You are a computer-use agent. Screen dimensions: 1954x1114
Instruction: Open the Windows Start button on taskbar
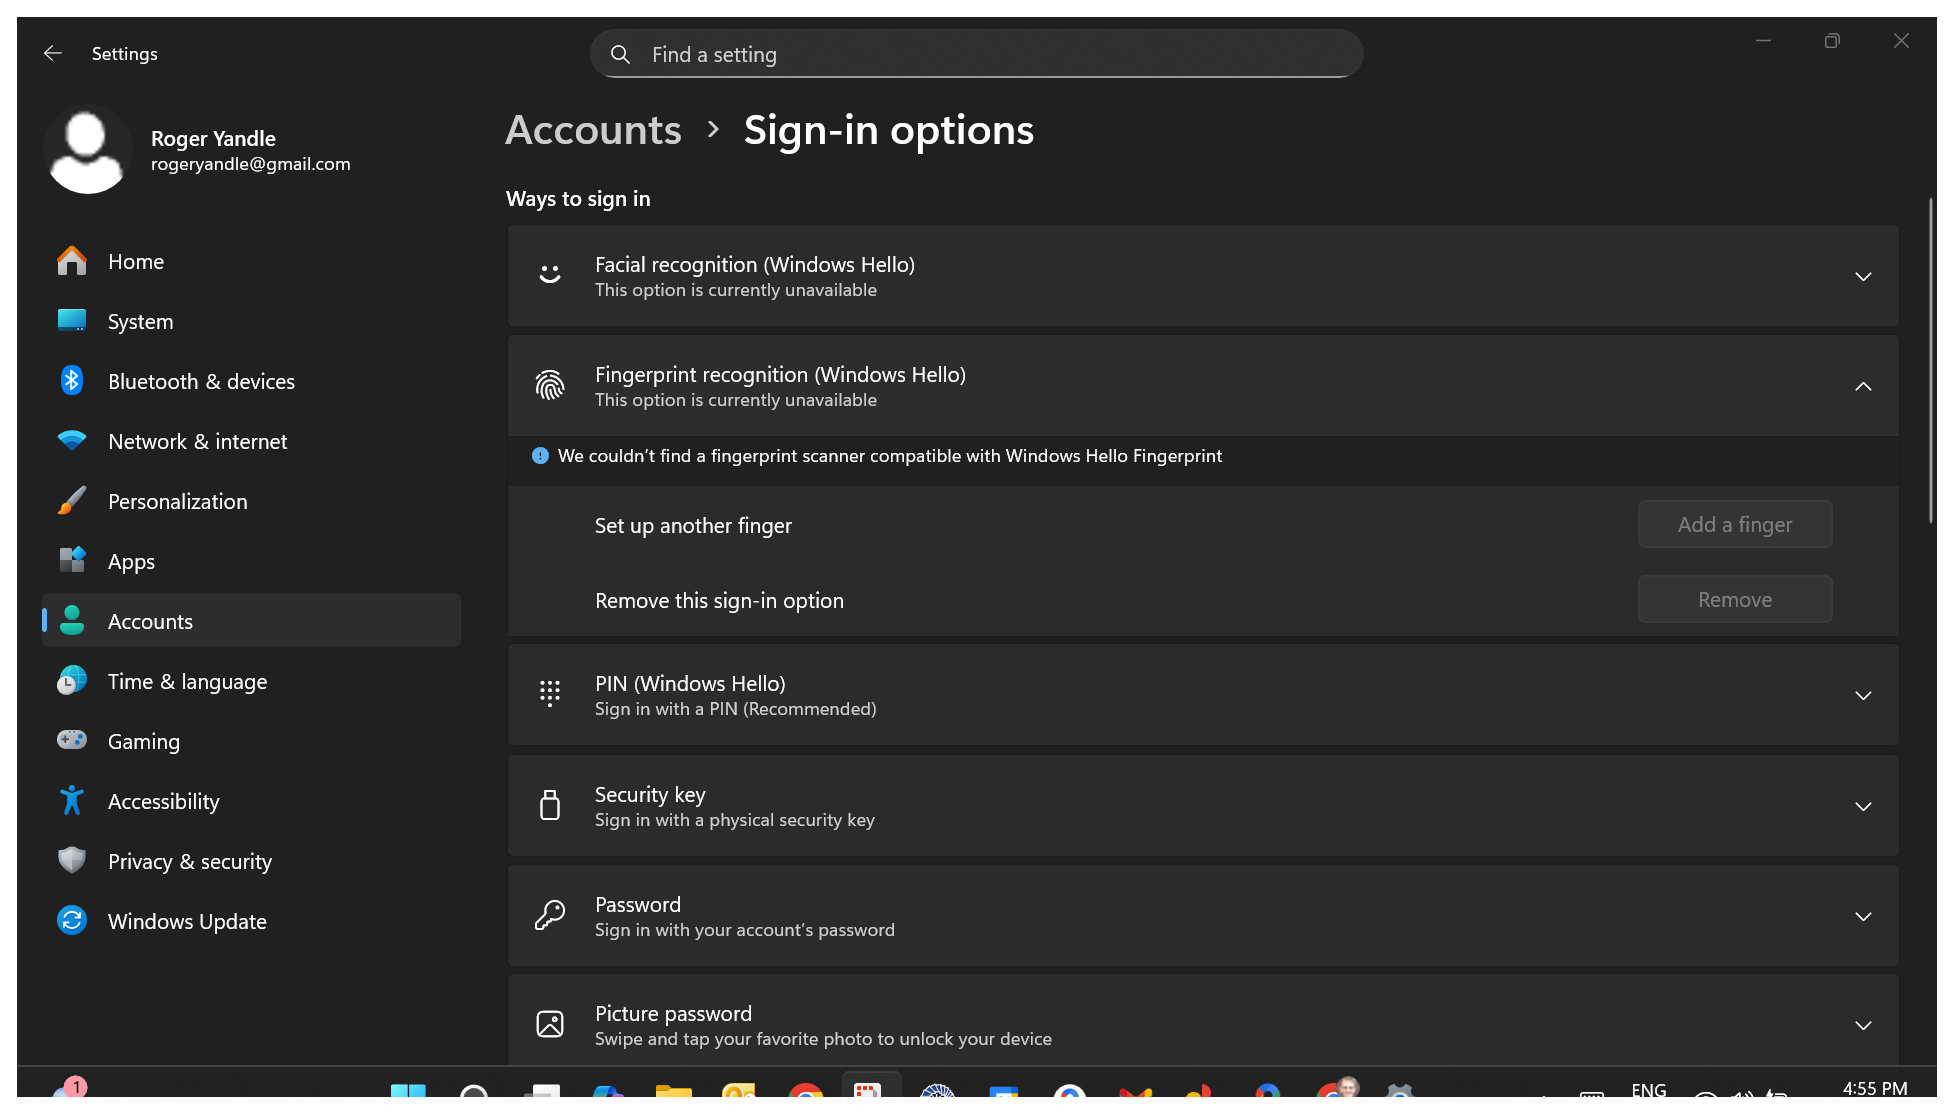click(x=408, y=1092)
